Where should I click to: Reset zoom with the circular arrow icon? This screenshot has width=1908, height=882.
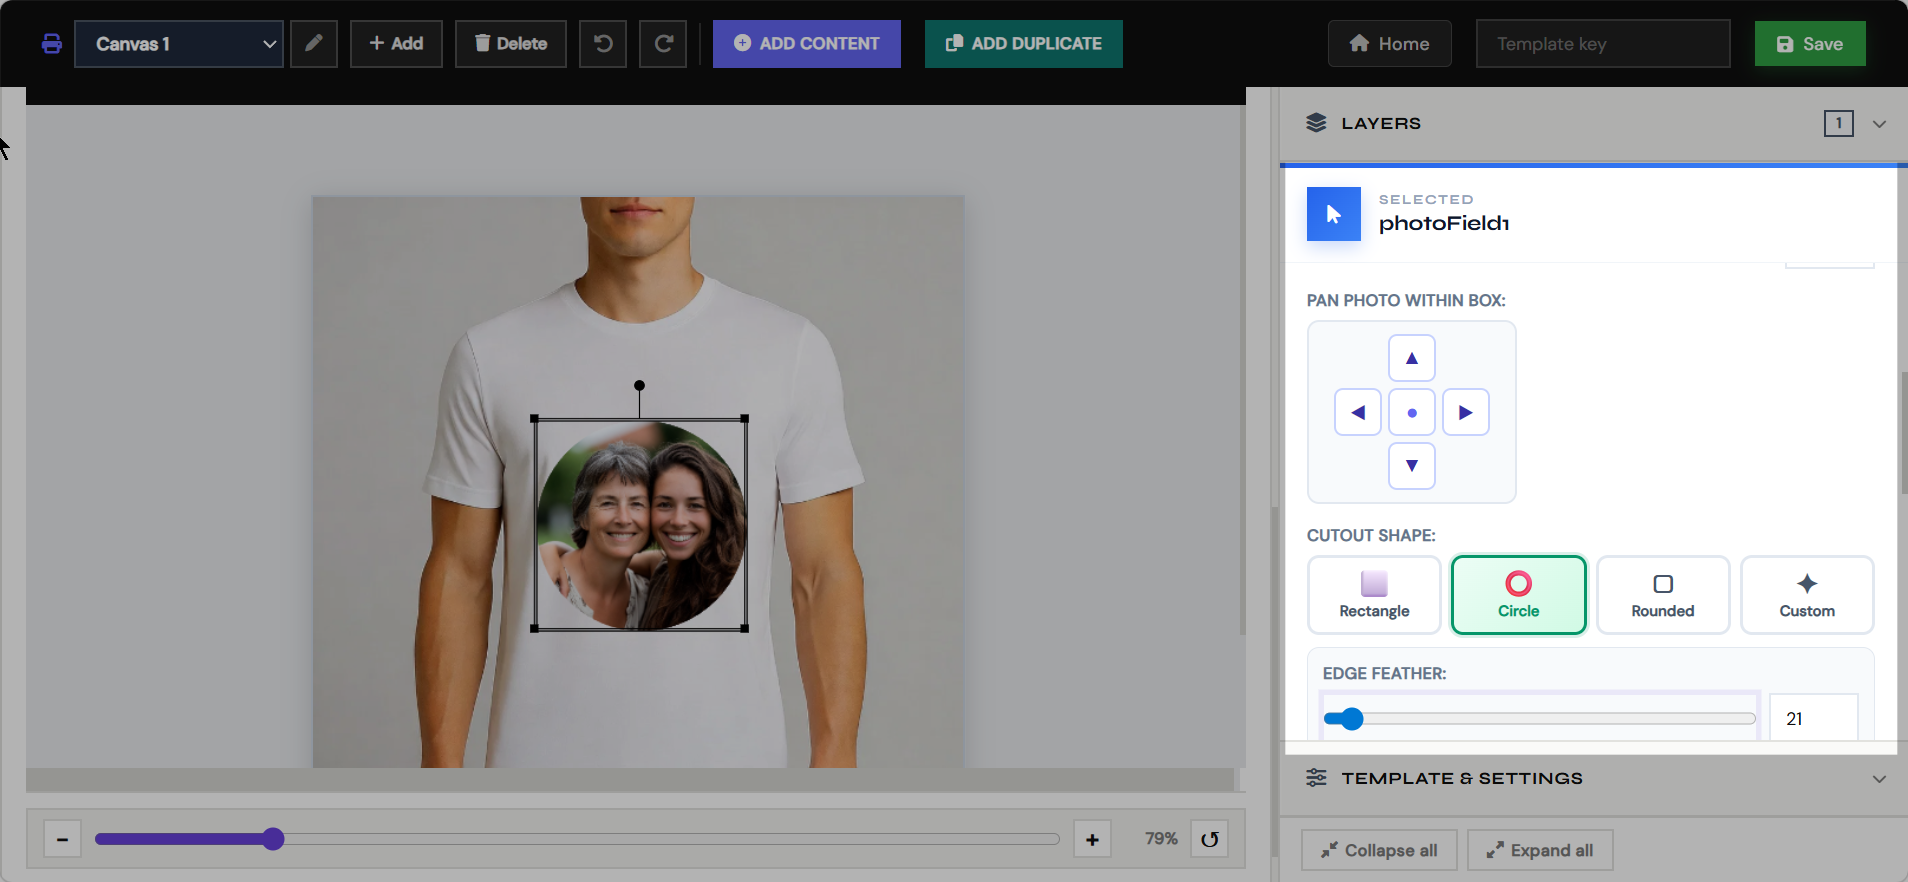[x=1210, y=839]
